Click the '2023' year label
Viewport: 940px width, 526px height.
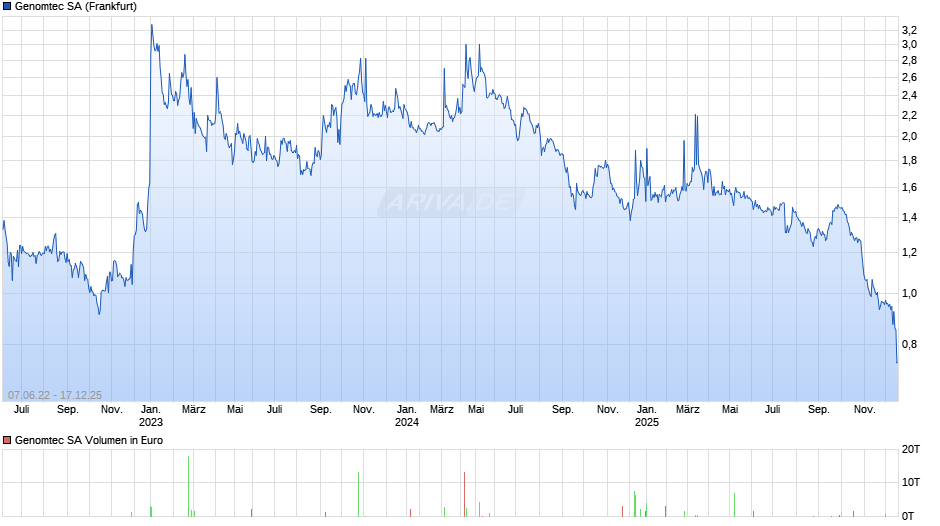(x=151, y=422)
